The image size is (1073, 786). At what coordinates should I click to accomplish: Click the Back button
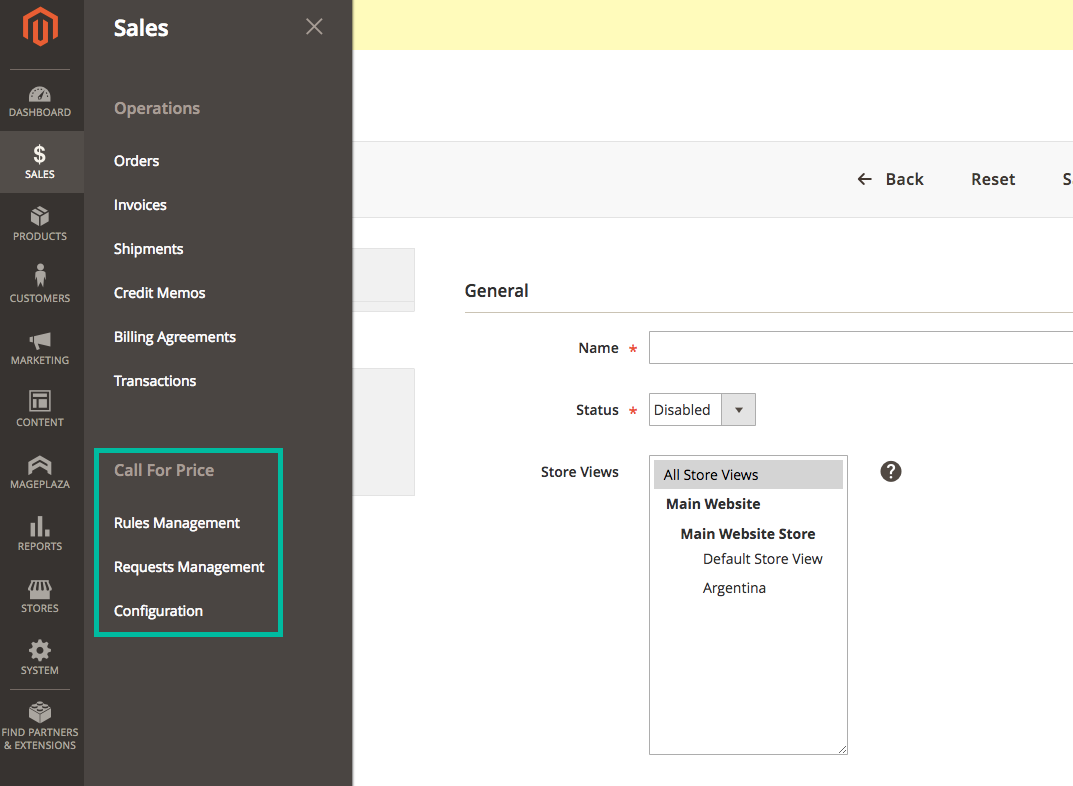click(891, 179)
